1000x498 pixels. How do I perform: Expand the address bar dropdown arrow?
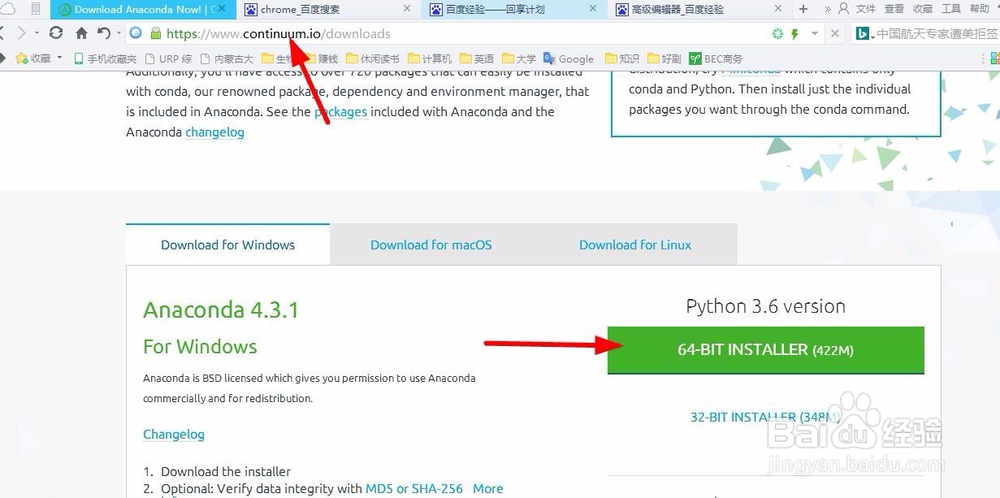814,34
